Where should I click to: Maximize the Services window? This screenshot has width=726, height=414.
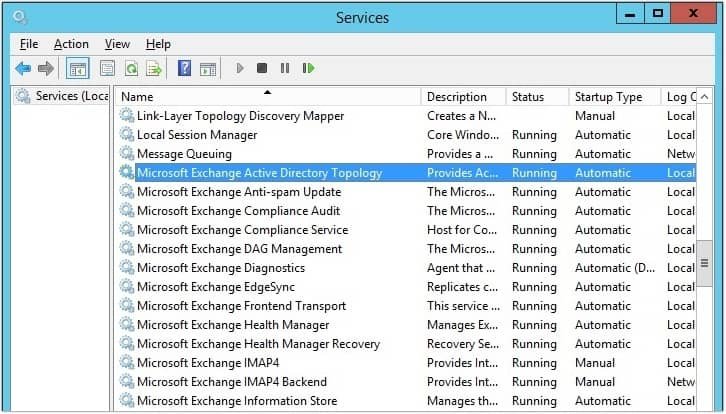tap(657, 14)
